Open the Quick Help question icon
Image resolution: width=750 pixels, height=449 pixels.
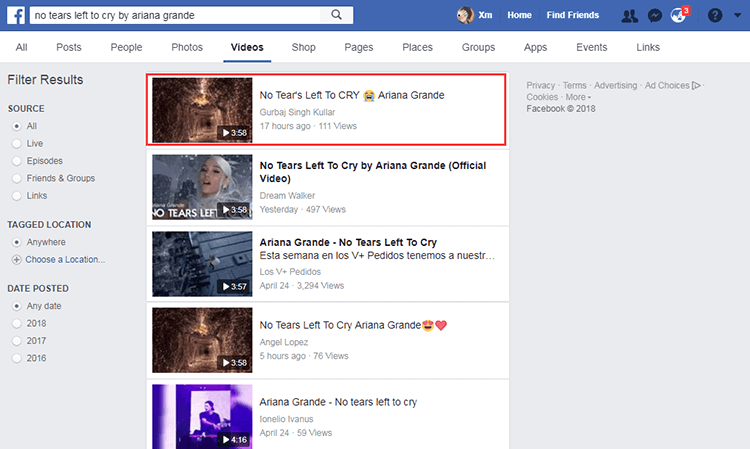(715, 15)
